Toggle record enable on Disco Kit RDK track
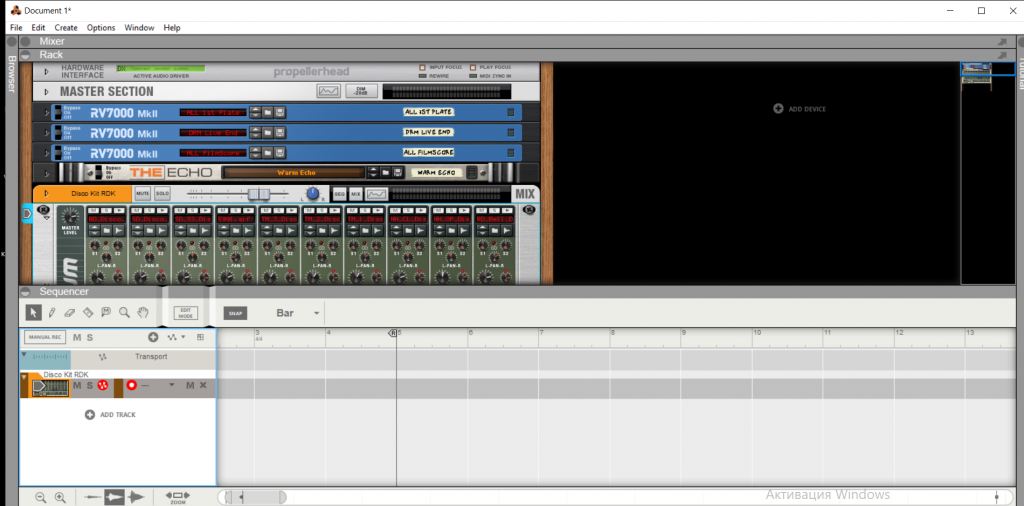Viewport: 1024px width, 506px height. [x=131, y=385]
